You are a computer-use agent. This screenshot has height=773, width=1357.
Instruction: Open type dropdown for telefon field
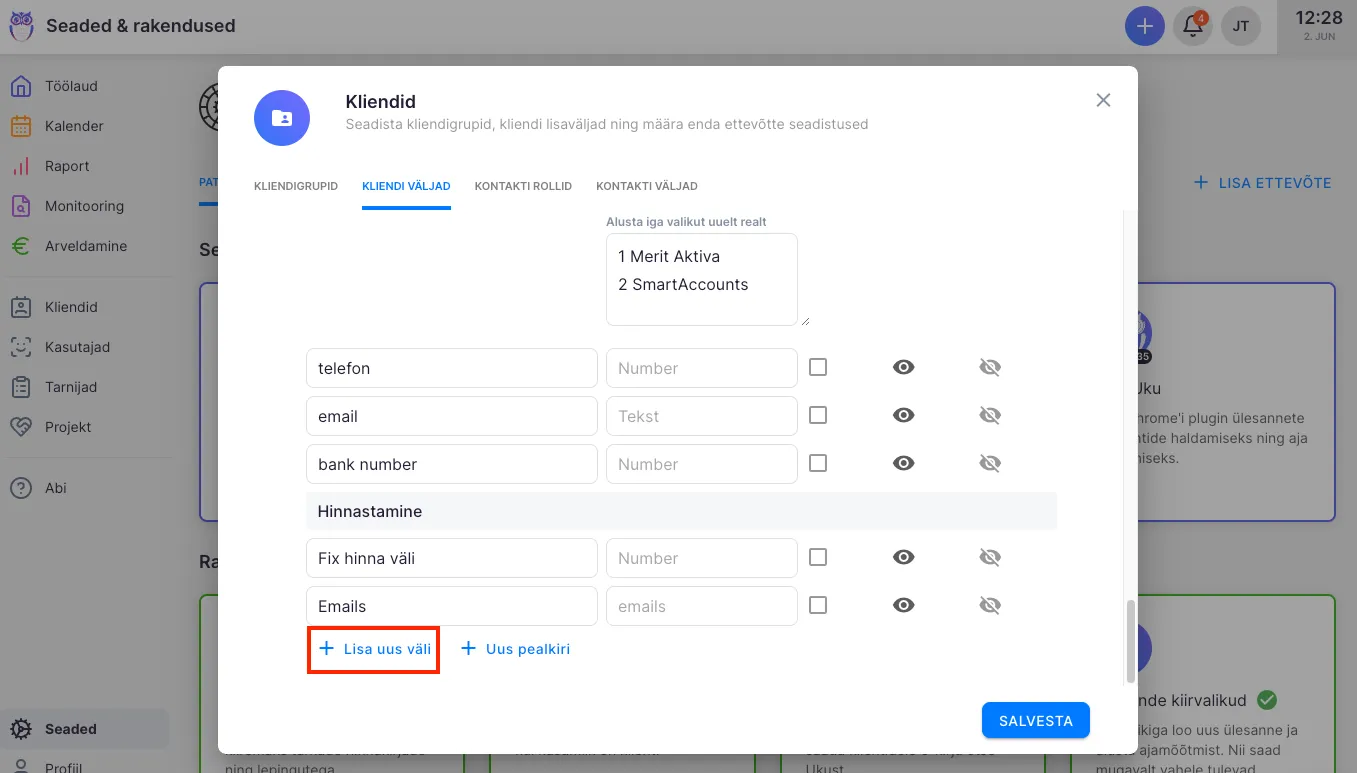click(x=701, y=368)
